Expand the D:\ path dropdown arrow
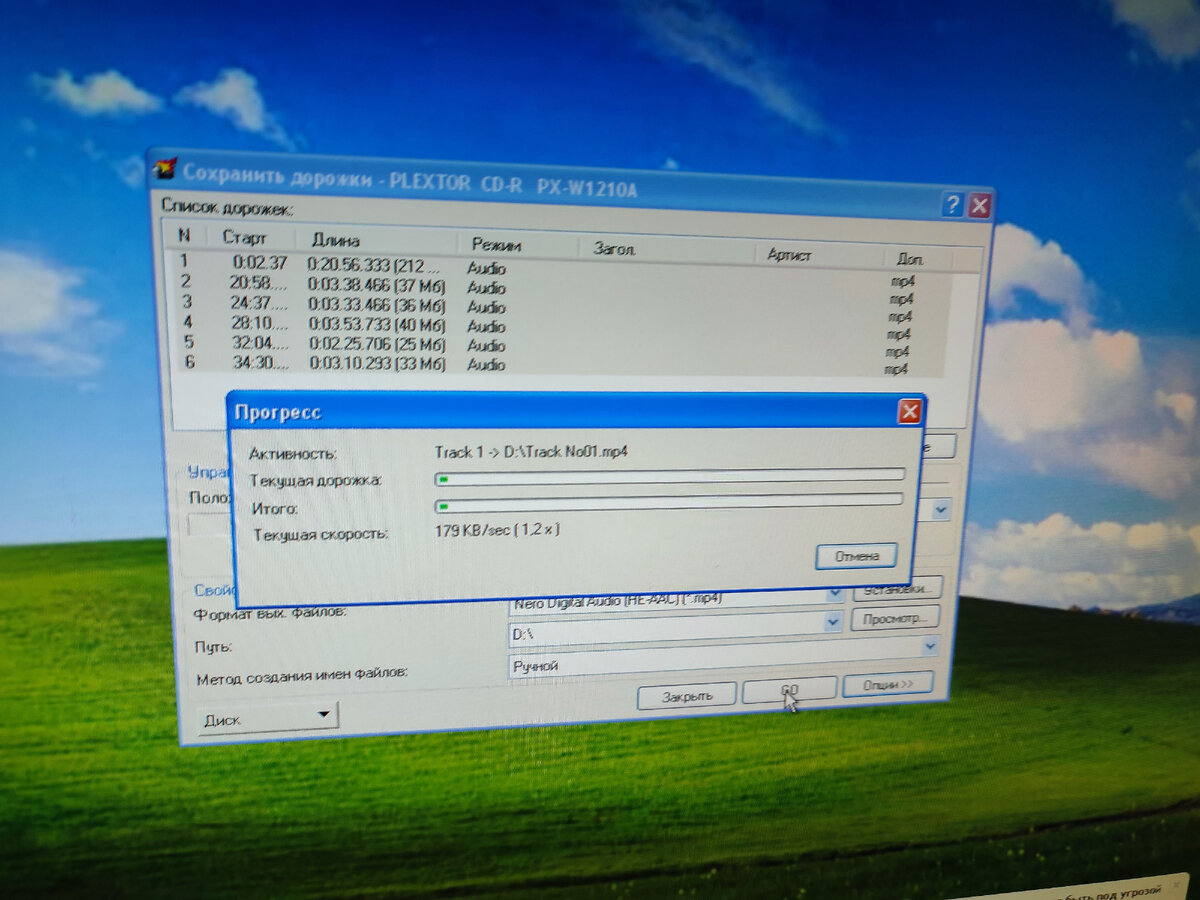1200x900 pixels. (x=832, y=624)
